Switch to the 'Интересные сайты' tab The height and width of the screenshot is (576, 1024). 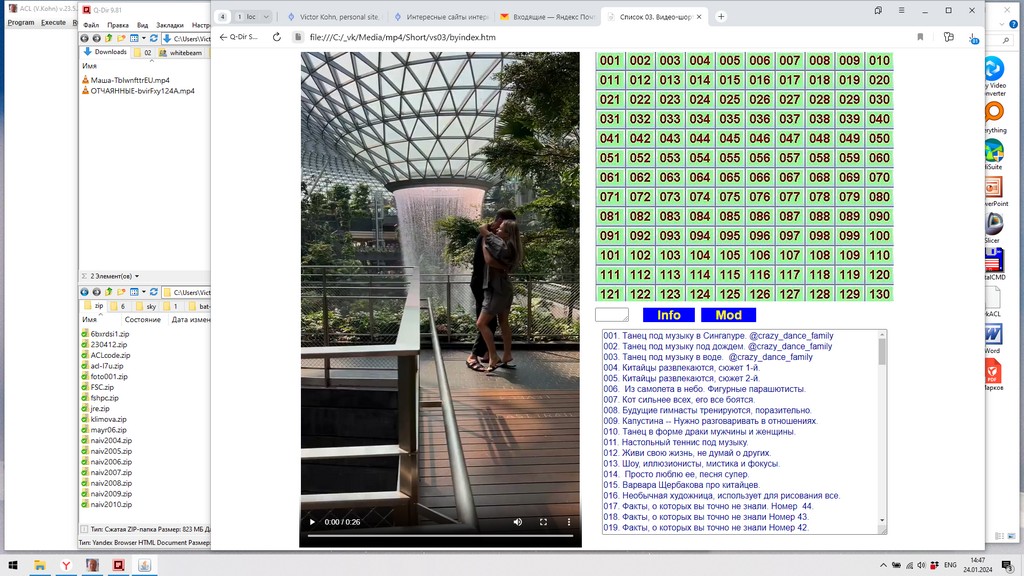click(441, 17)
